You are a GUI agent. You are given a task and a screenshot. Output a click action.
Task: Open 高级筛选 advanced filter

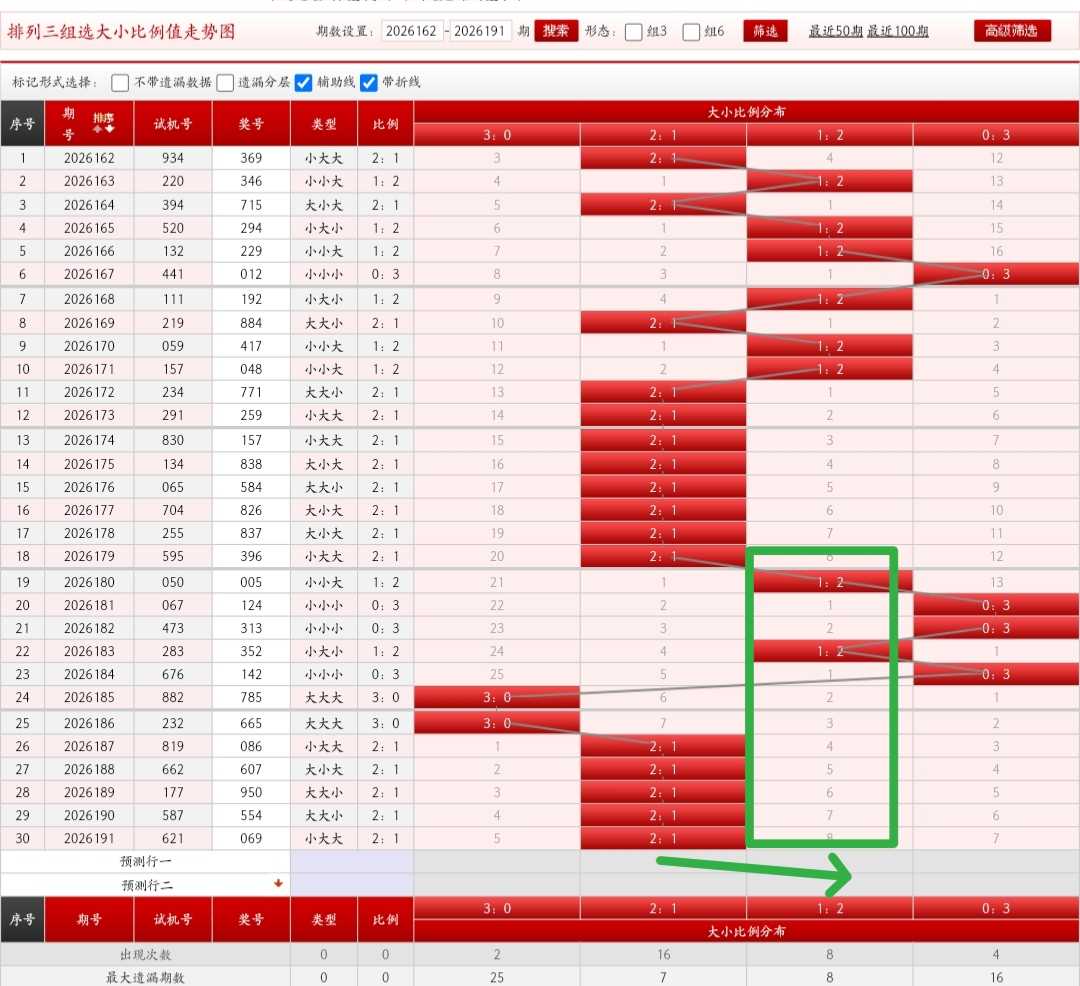click(x=1012, y=31)
